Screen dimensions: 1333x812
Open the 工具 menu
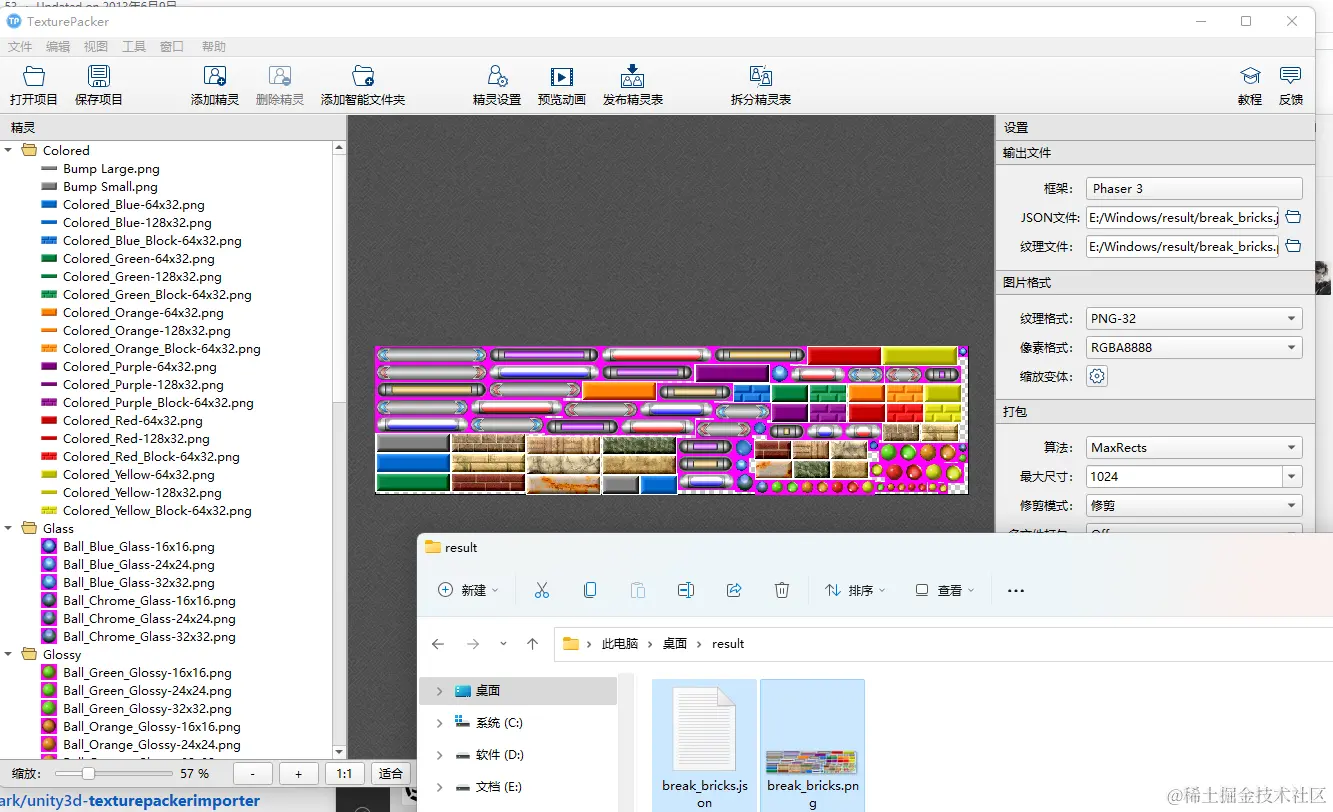point(134,47)
